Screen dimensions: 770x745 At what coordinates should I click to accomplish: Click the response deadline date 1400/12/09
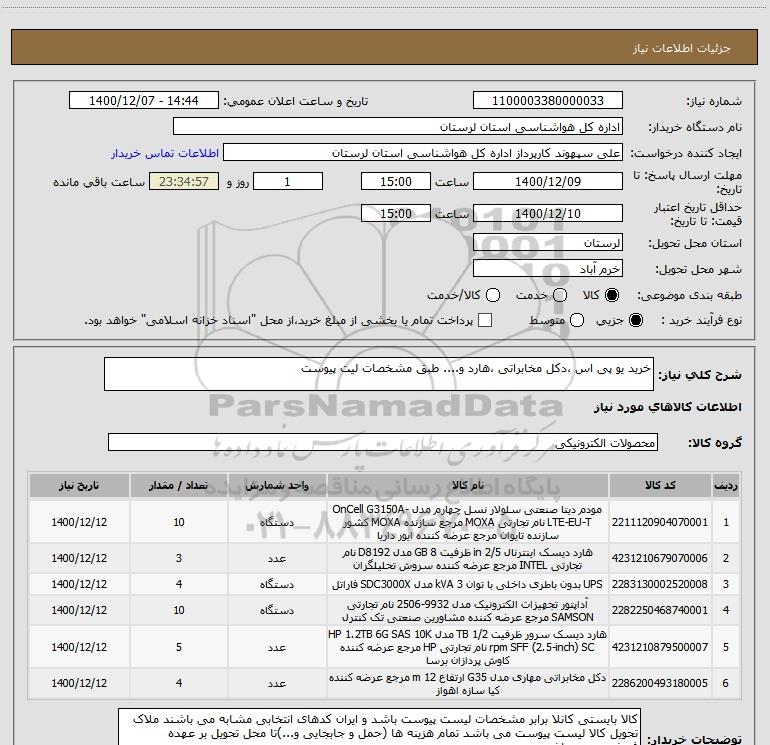click(548, 181)
